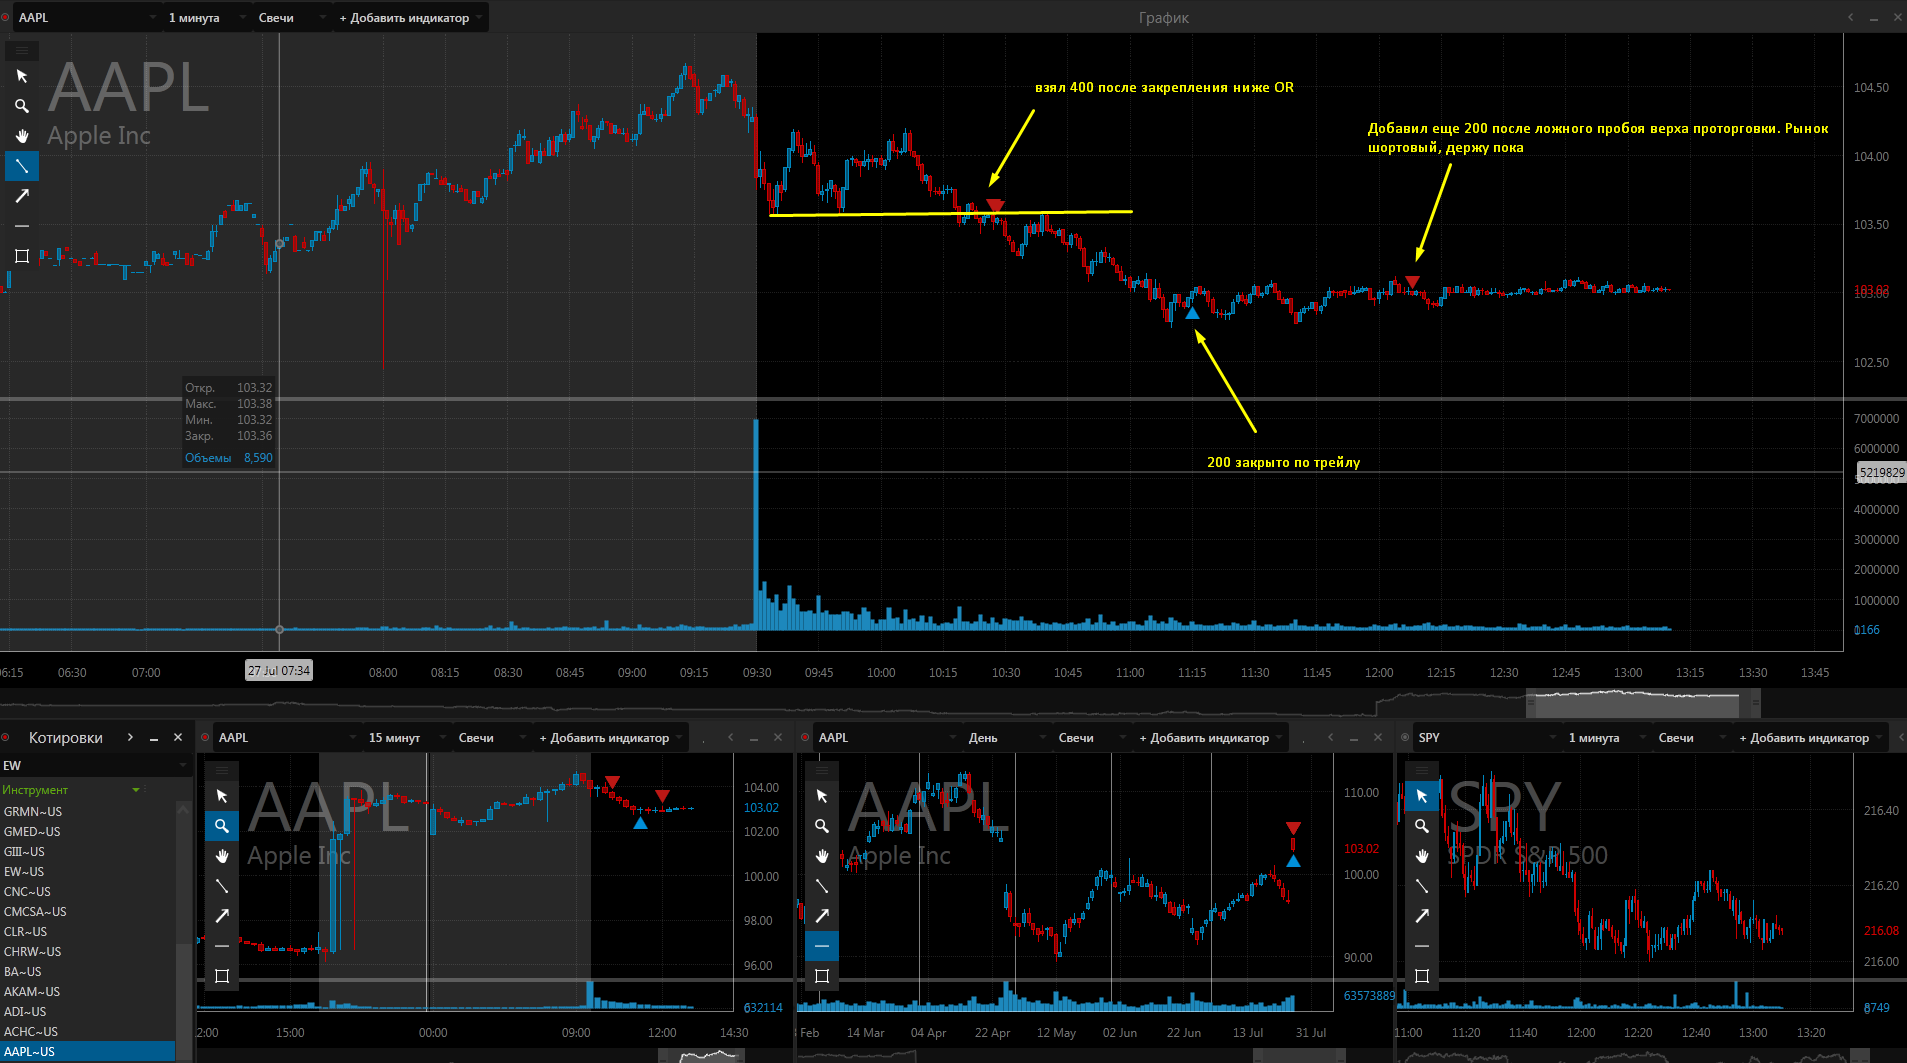Select GRMN~US in the quotes list
Viewport: 1907px width, 1063px height.
[88, 812]
